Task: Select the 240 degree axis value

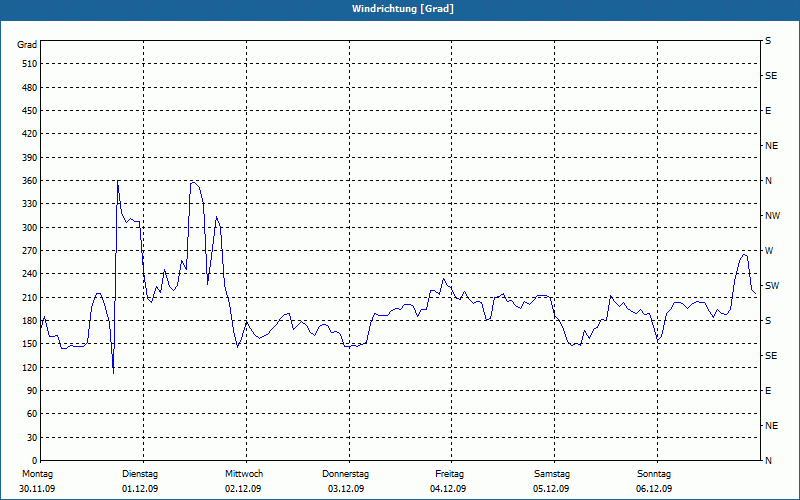Action: [x=30, y=273]
